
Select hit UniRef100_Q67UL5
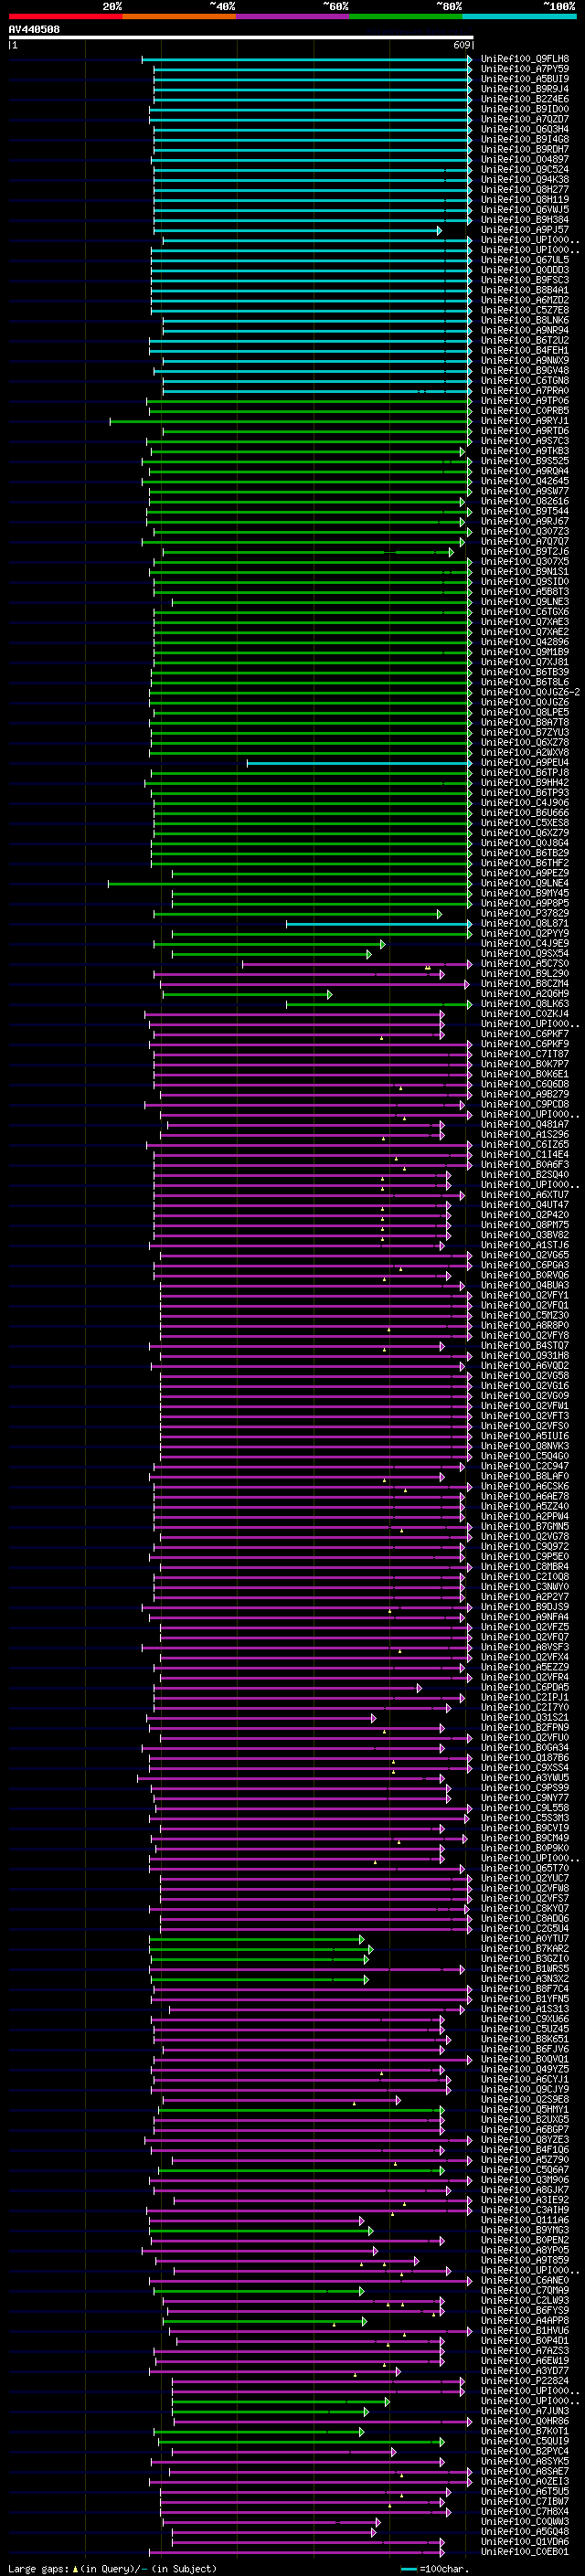pyautogui.click(x=525, y=260)
